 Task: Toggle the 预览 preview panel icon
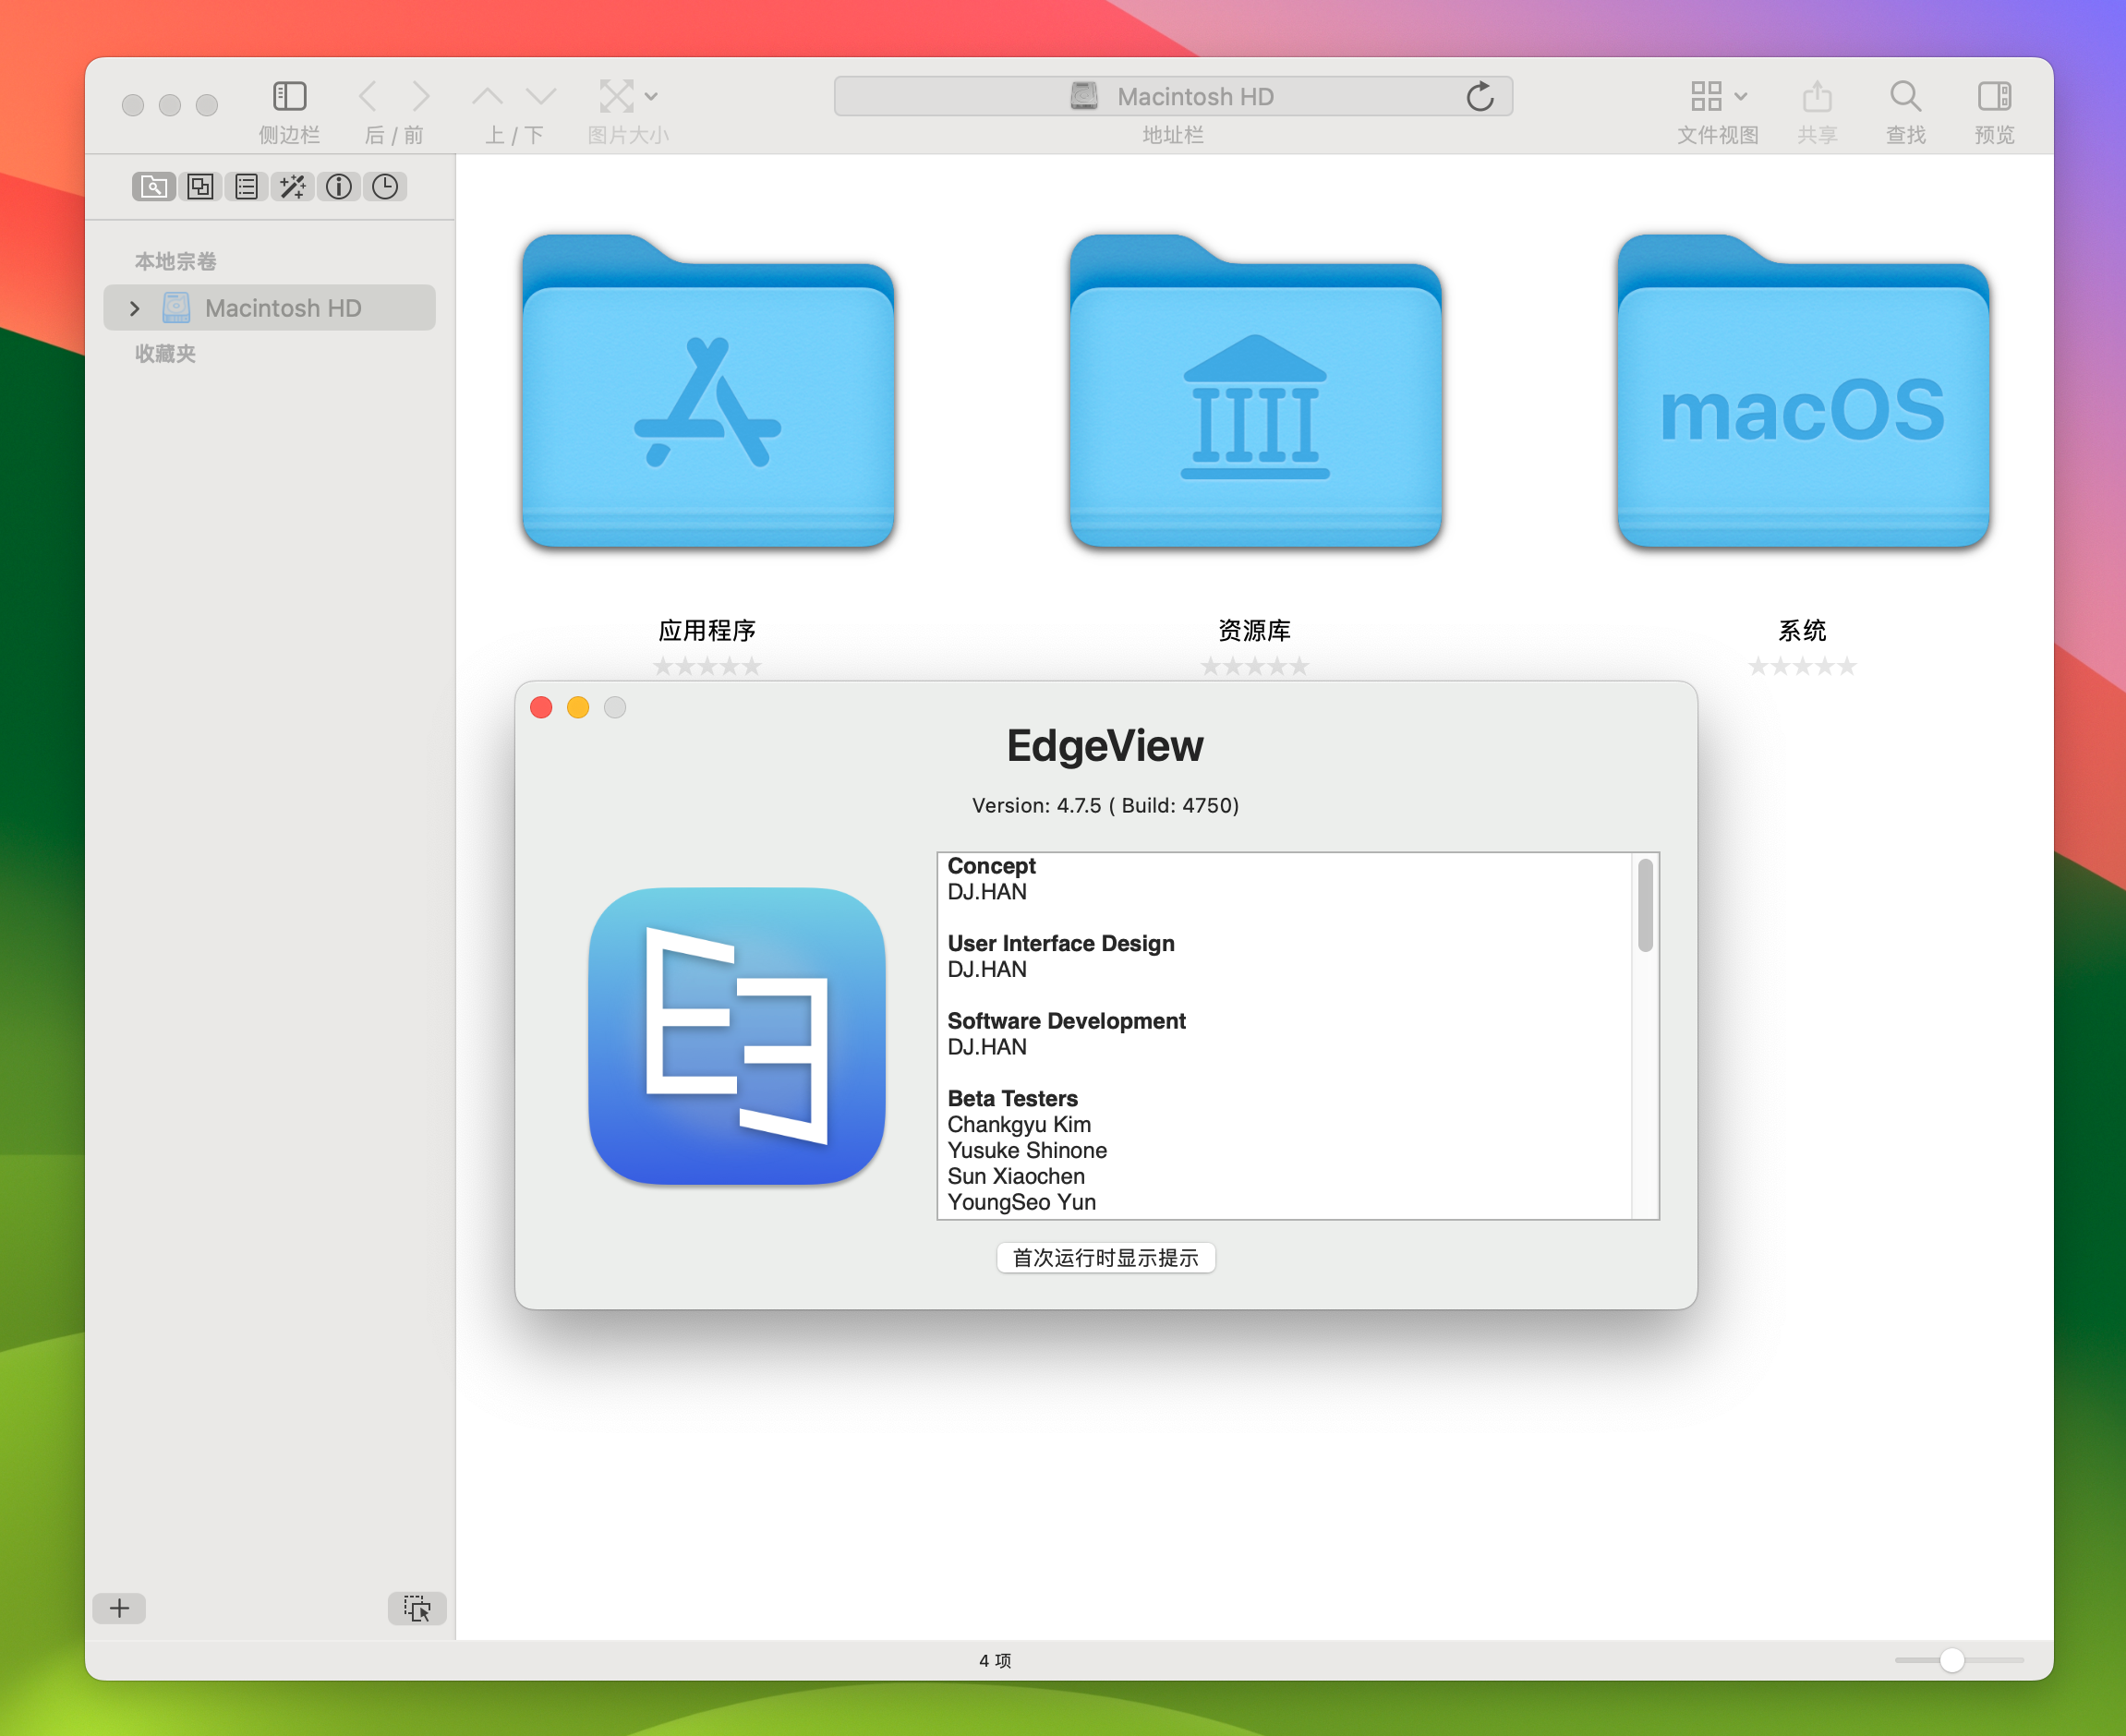click(x=1994, y=96)
